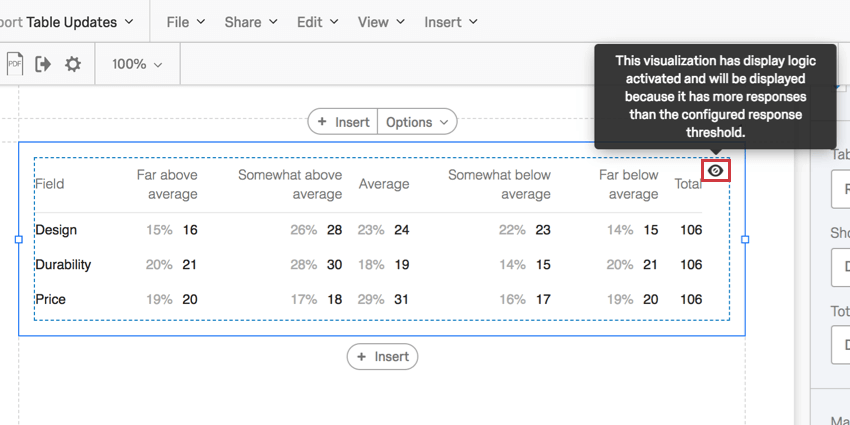This screenshot has width=850, height=425.
Task: Select the Design row label
Action: tap(56, 230)
